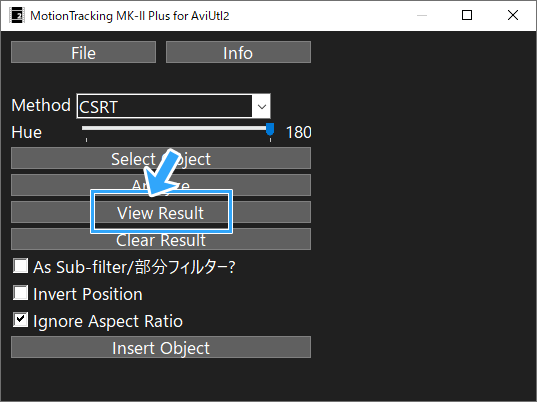Click the window title bar text
This screenshot has height=402, width=537.
[x=129, y=16]
